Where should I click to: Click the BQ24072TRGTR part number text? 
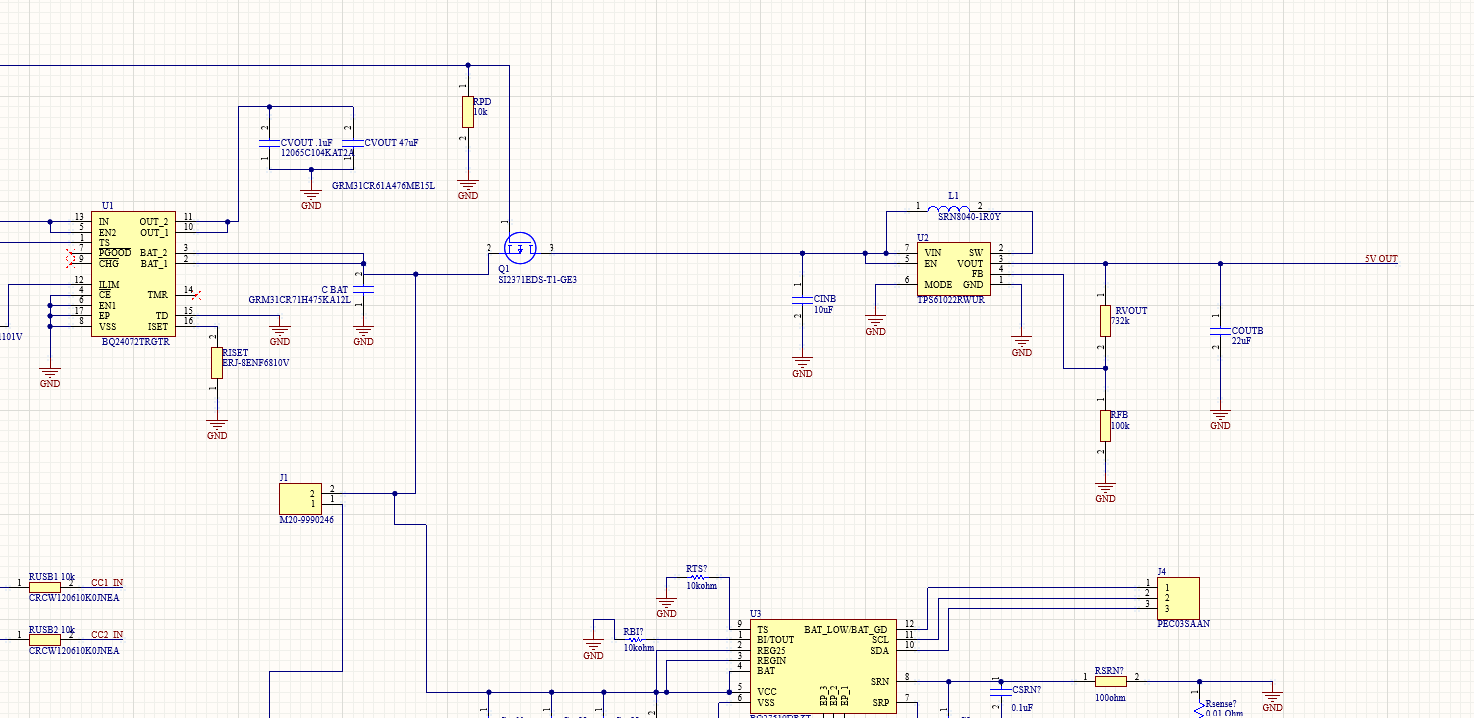click(136, 342)
